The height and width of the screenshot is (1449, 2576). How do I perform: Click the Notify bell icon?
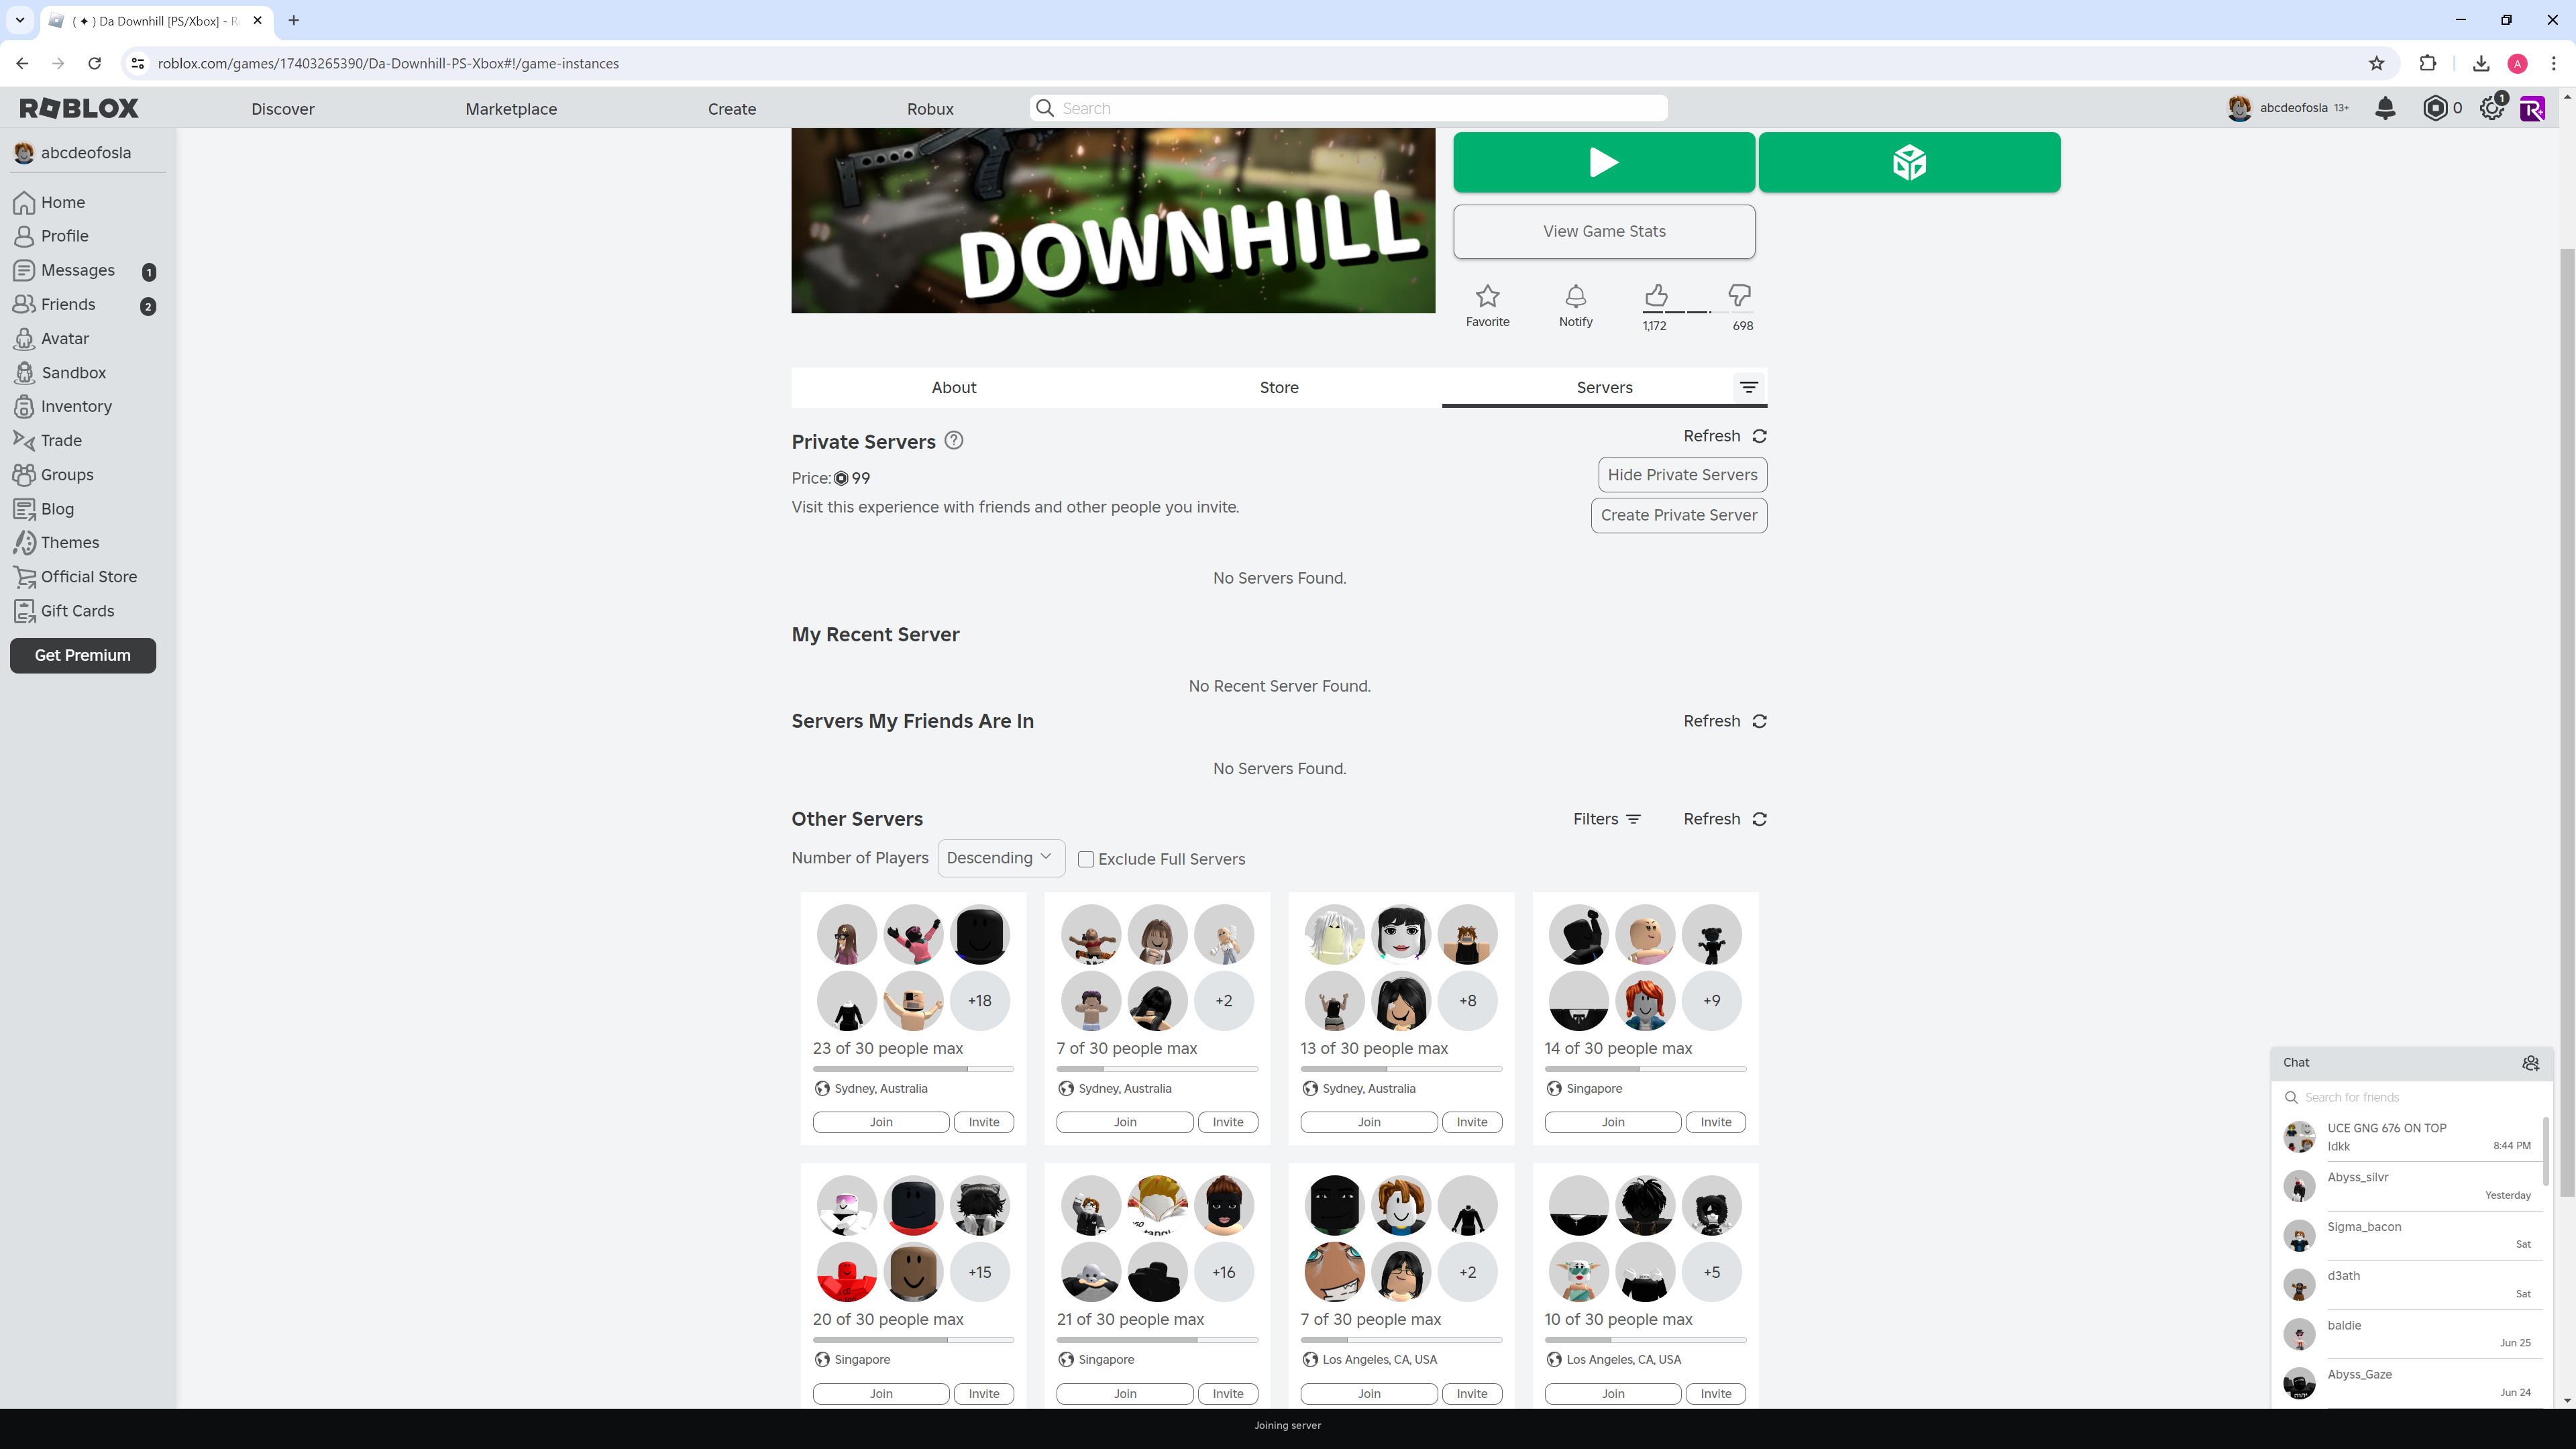point(1576,296)
